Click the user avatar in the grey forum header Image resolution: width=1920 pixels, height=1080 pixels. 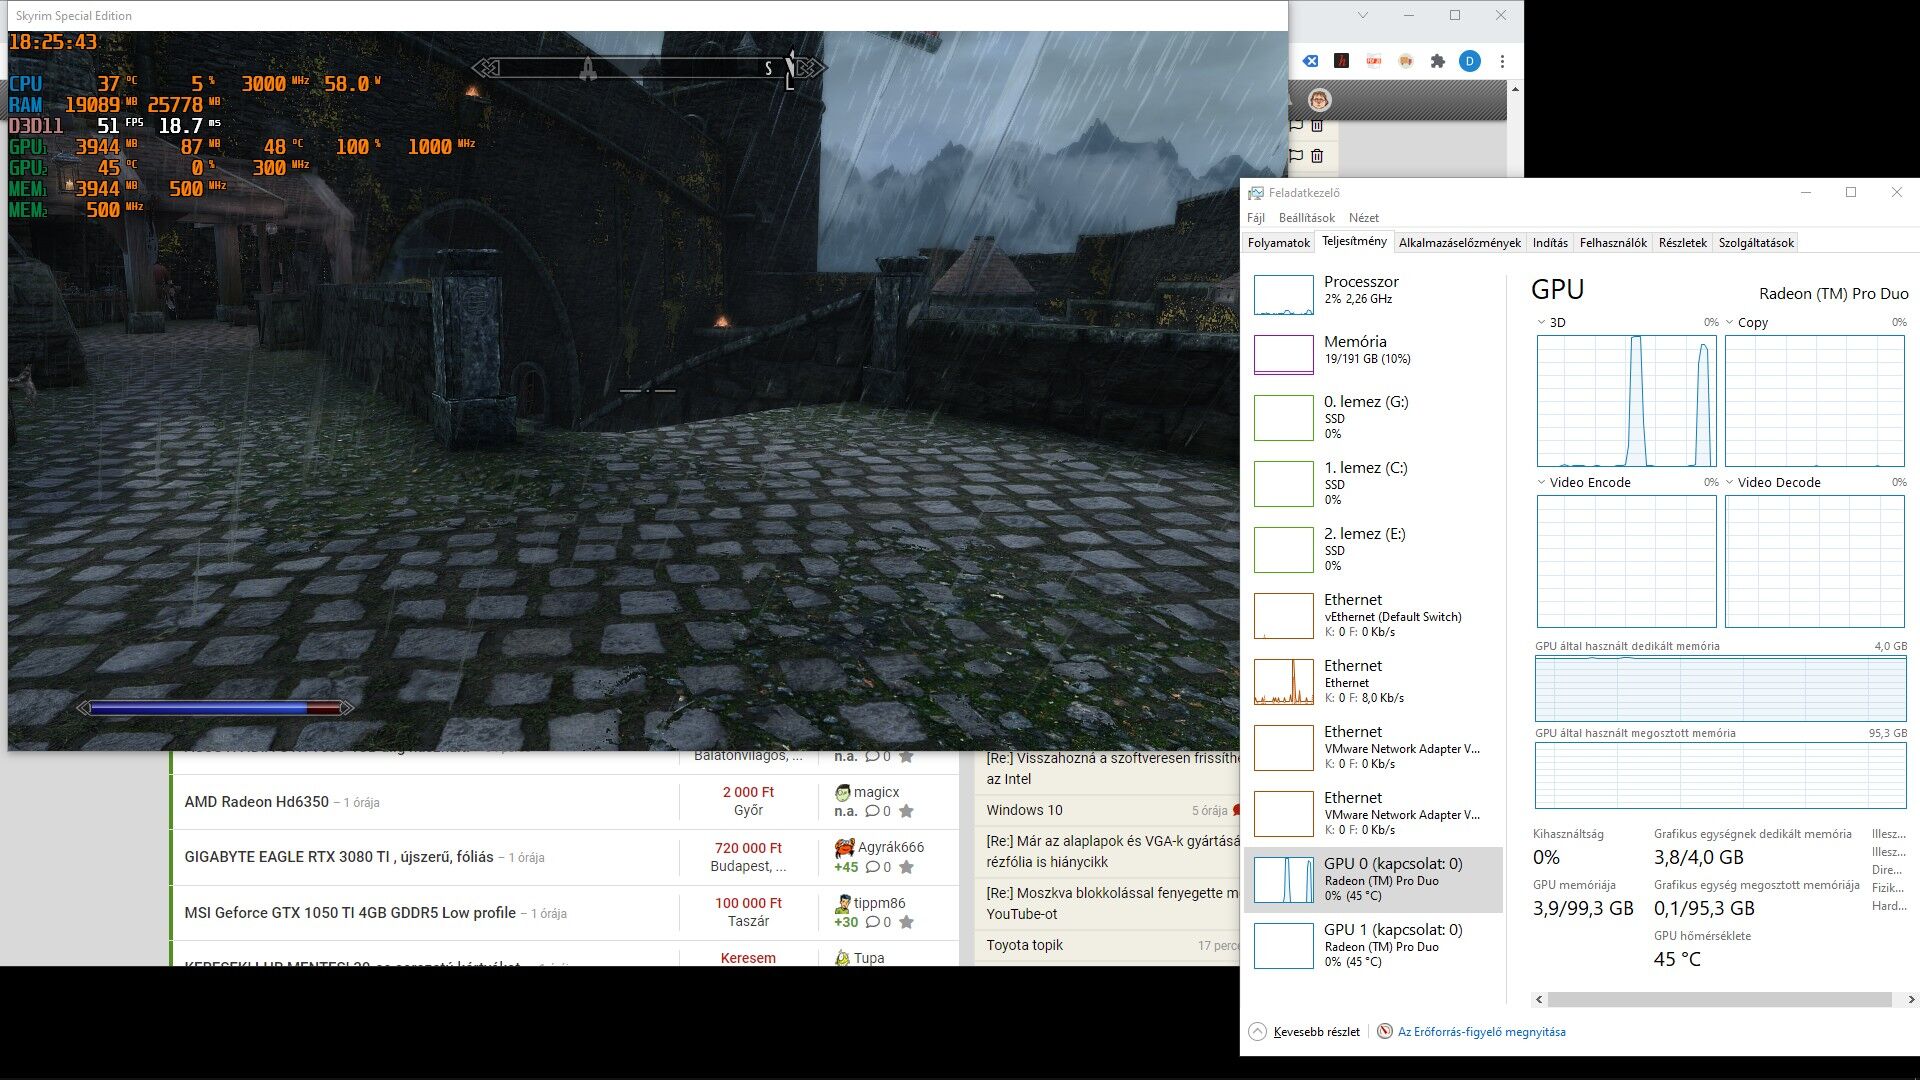(x=1319, y=99)
